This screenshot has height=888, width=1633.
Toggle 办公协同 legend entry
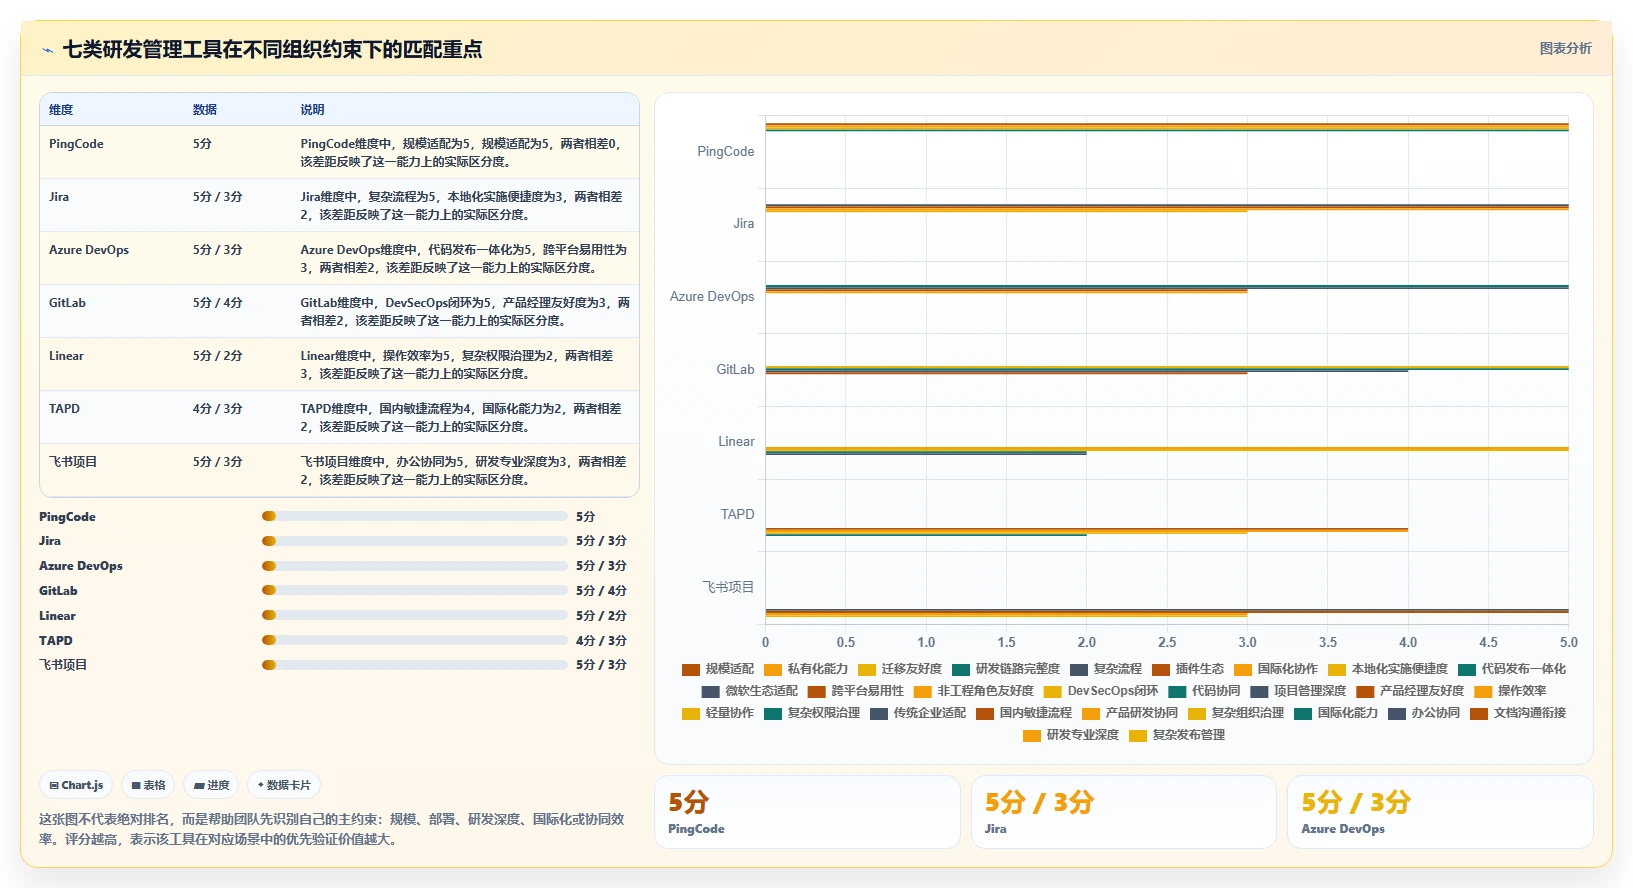1424,713
